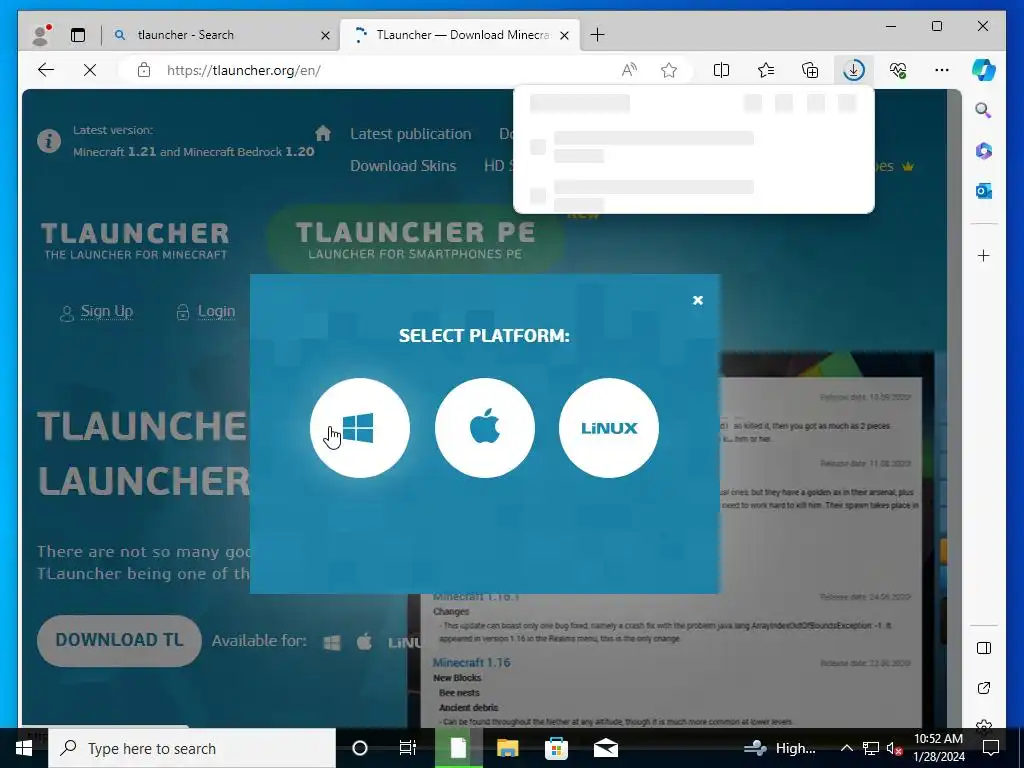Screen dimensions: 1024x768
Task: Open sidebar Search icon
Action: [x=984, y=110]
